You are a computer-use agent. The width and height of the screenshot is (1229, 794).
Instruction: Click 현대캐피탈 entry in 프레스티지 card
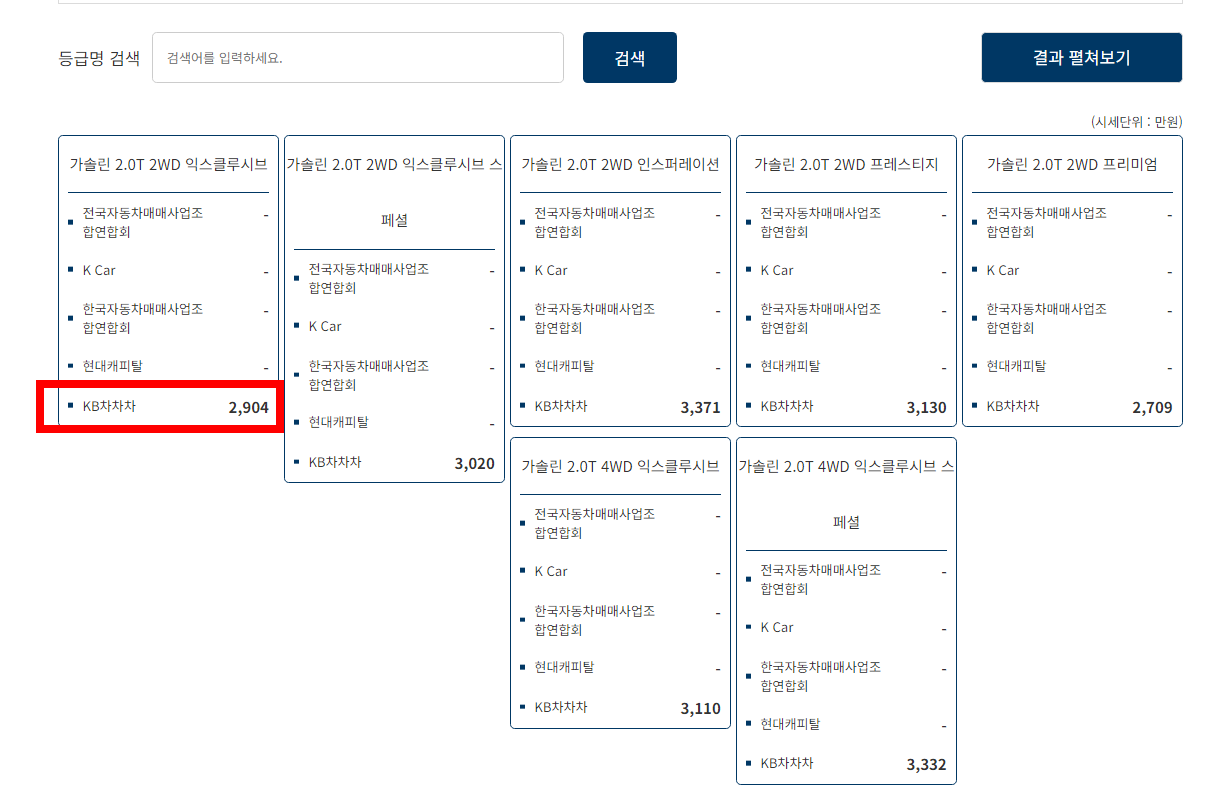(868, 366)
